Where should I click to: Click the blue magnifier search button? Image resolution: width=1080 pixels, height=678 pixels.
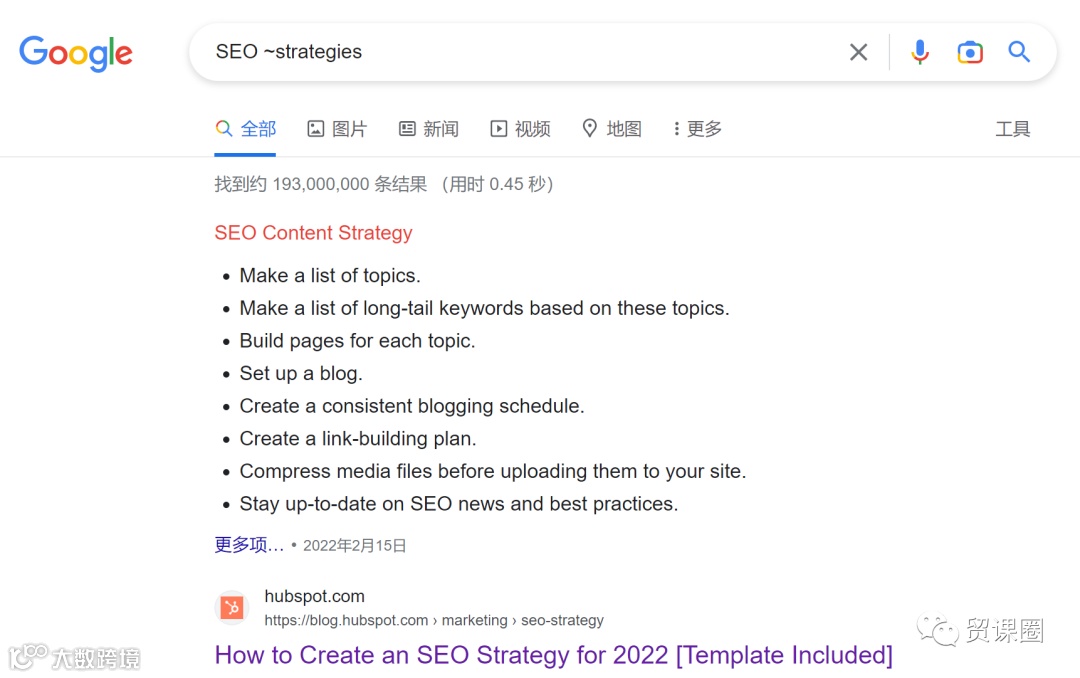1019,52
